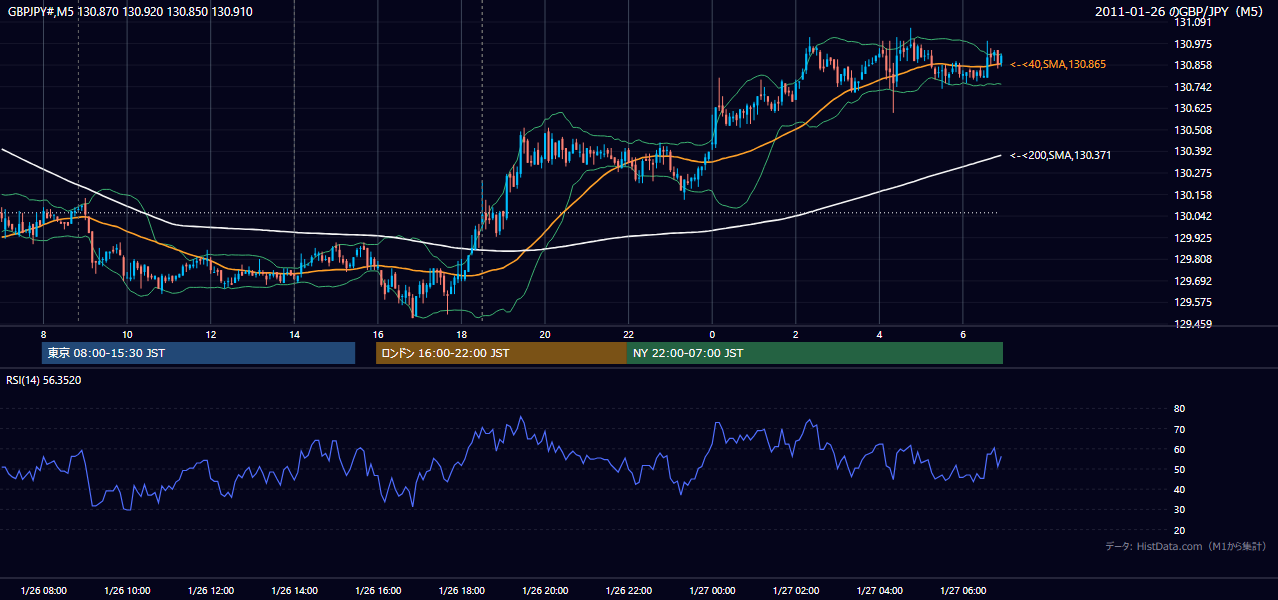Click price axis value 129.925
Image resolution: width=1278 pixels, height=600 pixels.
1192,238
